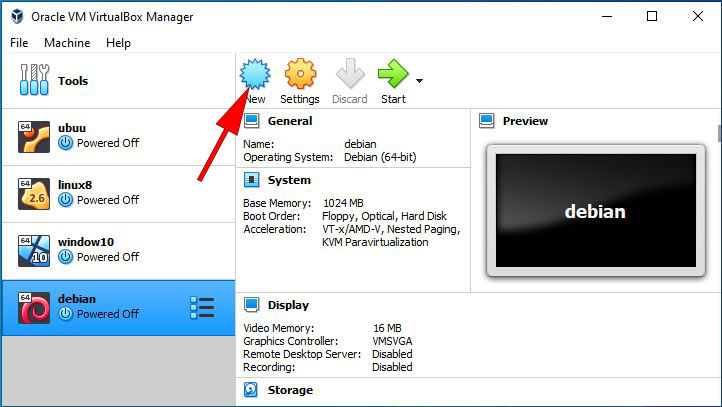The image size is (722, 407).
Task: Open the Display section header
Action: (x=288, y=305)
